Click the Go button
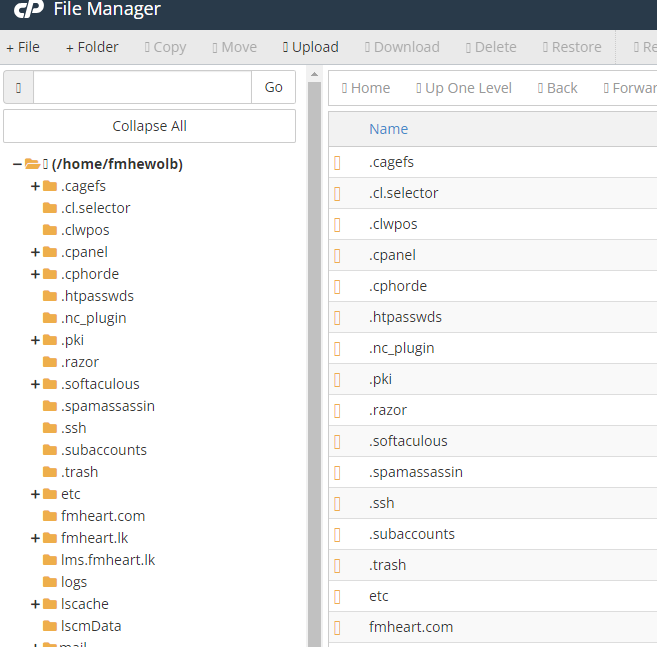657x647 pixels. point(274,87)
